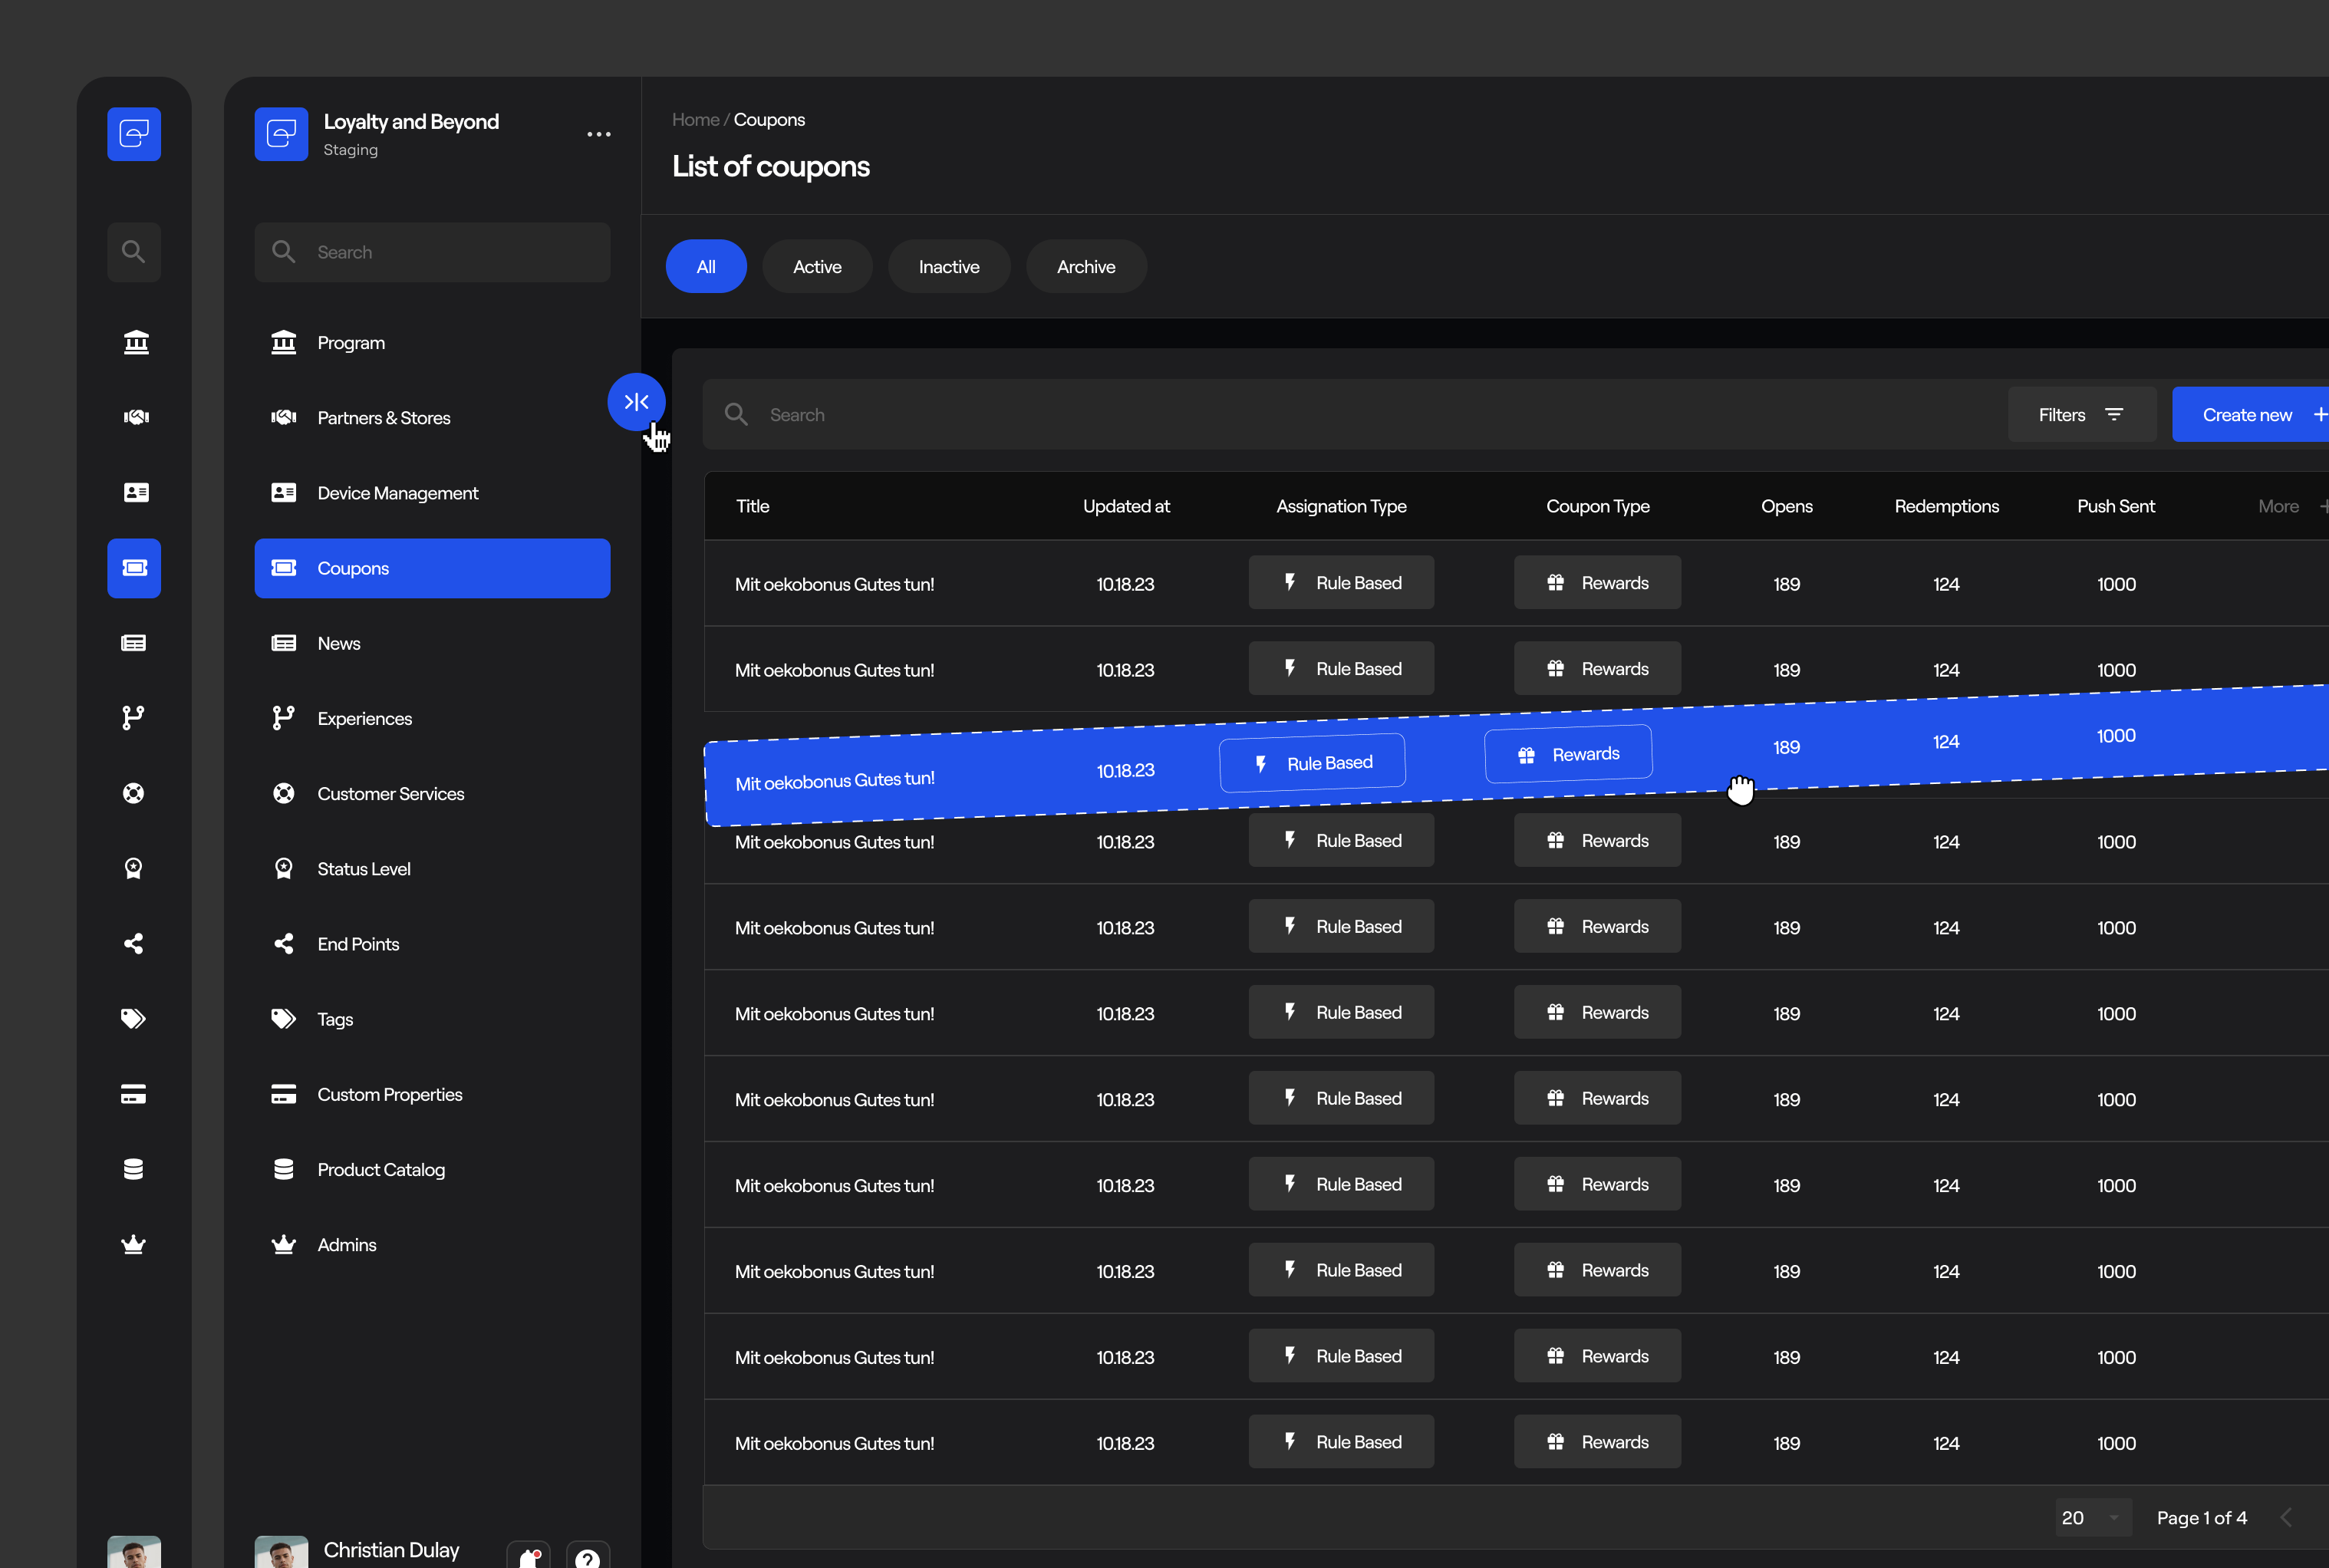The height and width of the screenshot is (1568, 2329).
Task: Enable the Inactive coupons filter
Action: click(948, 266)
